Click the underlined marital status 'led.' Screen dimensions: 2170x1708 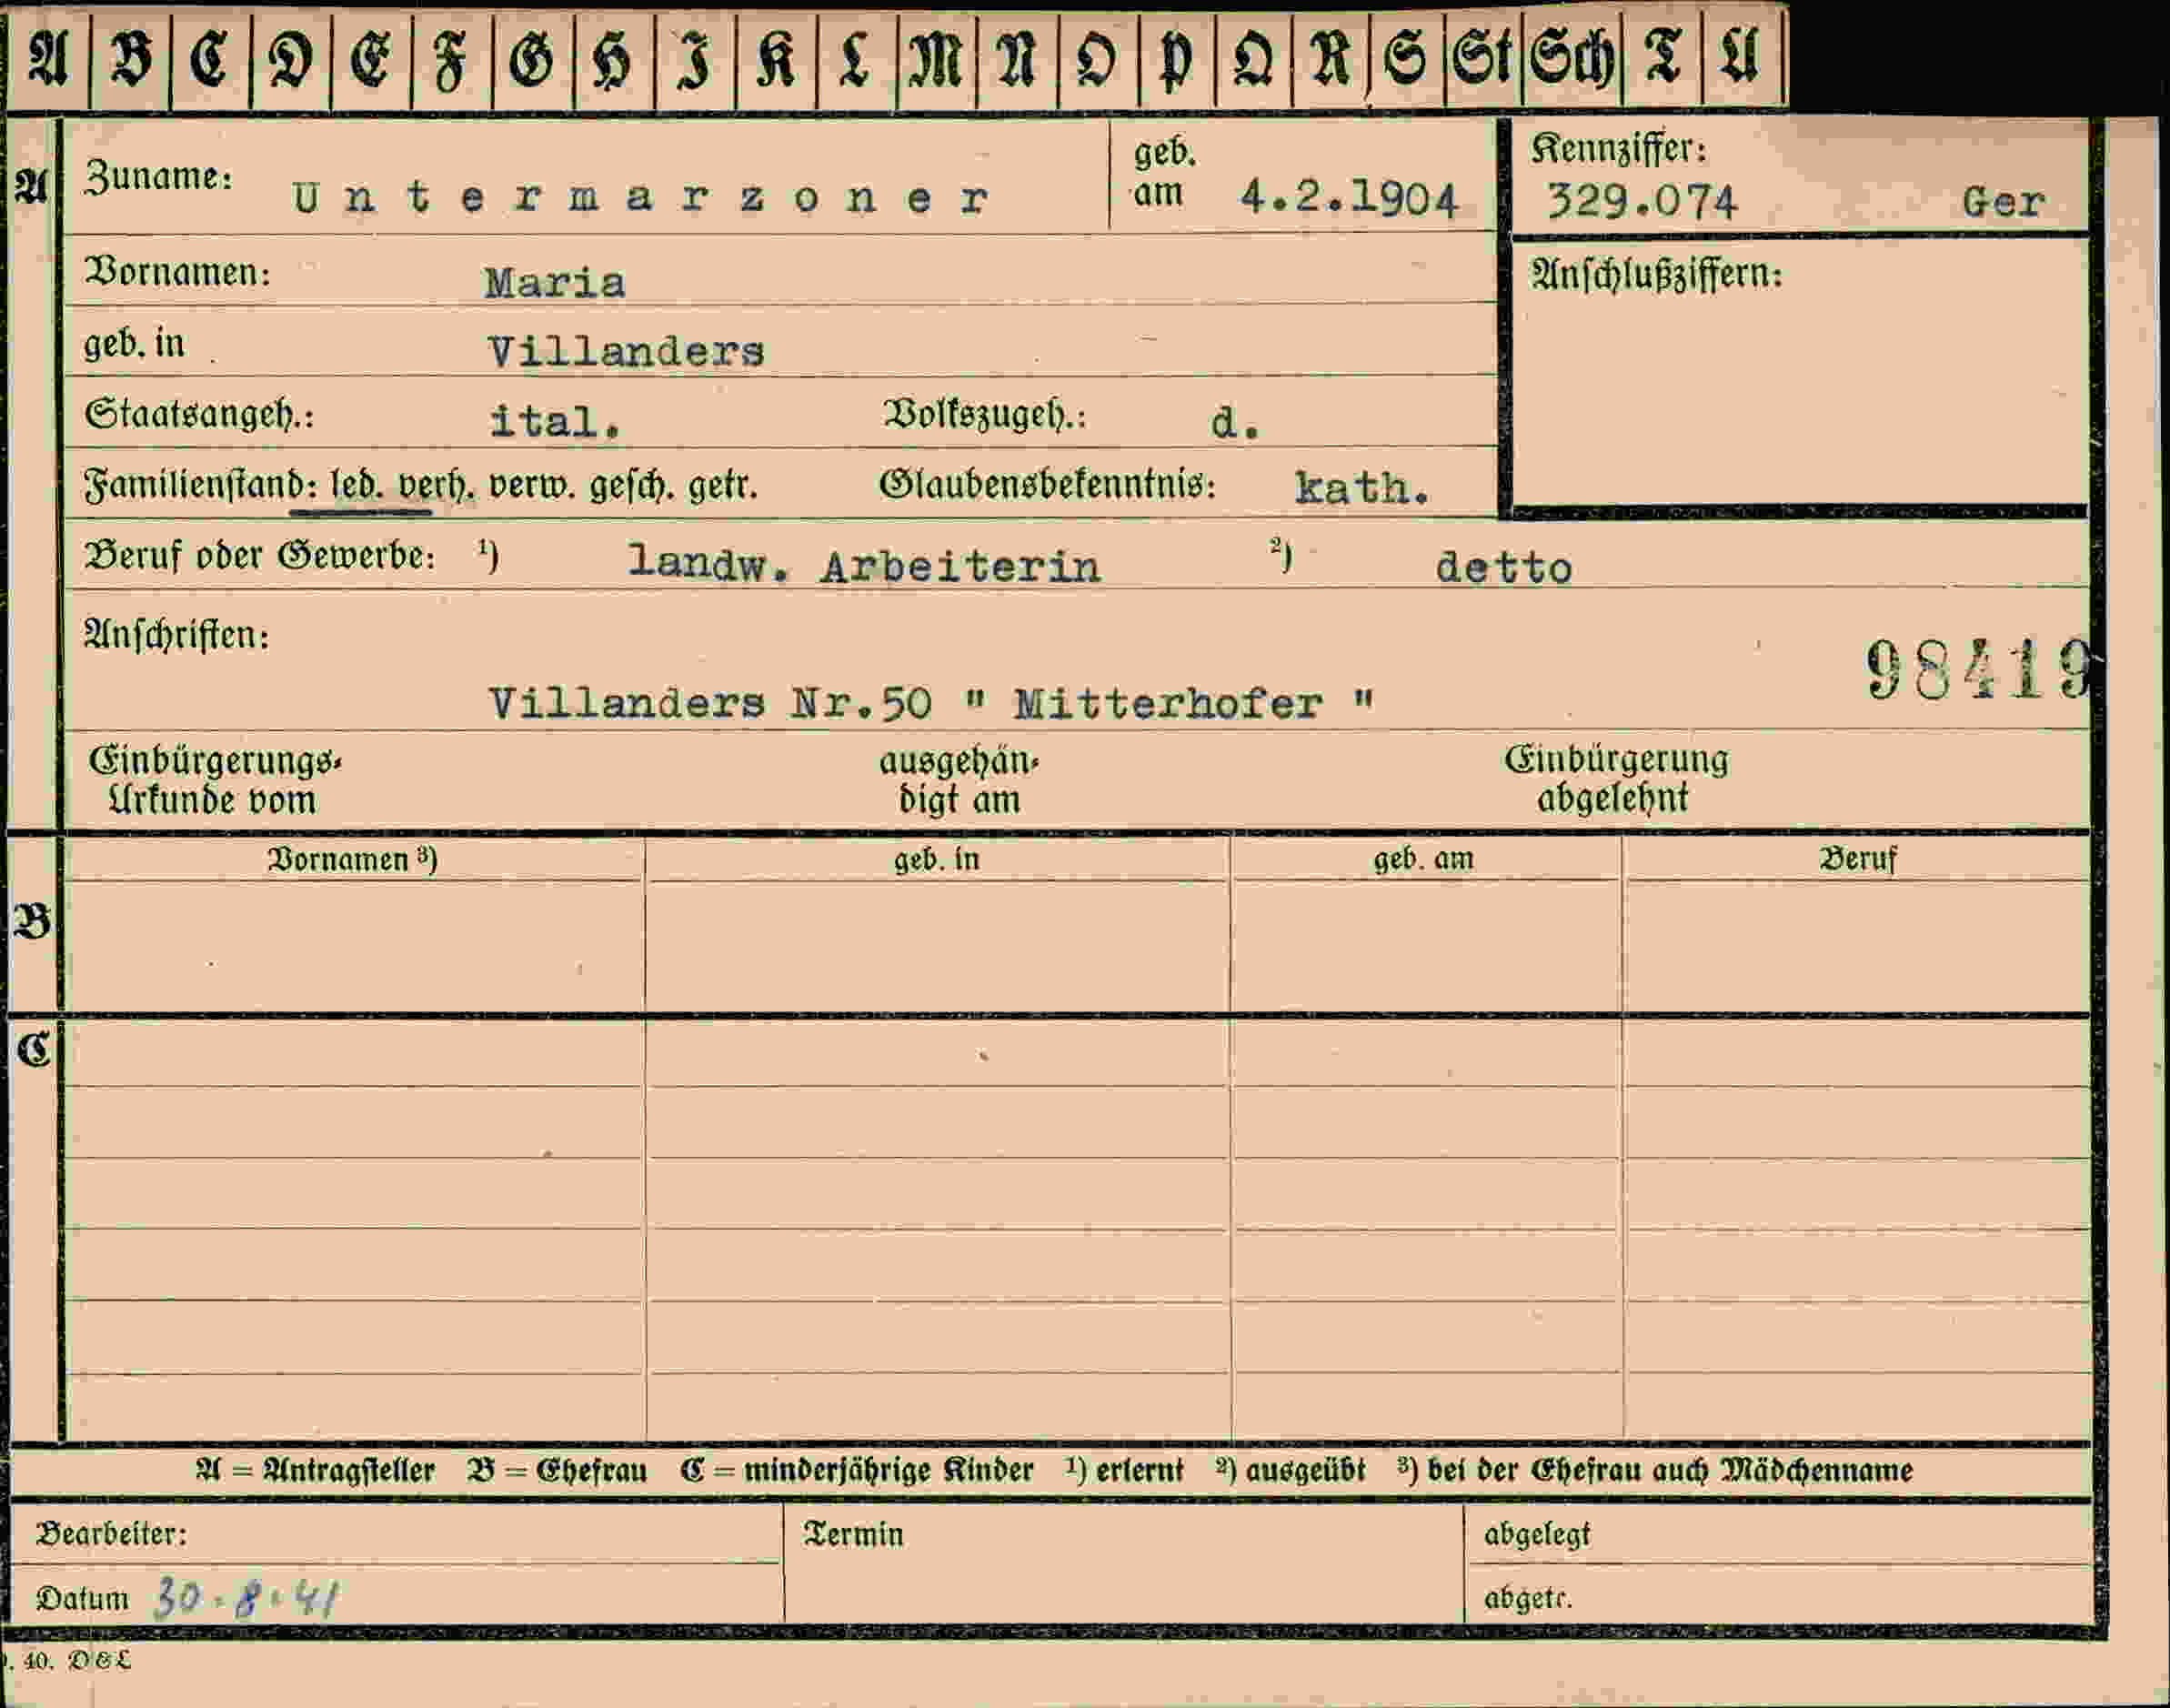pyautogui.click(x=357, y=486)
